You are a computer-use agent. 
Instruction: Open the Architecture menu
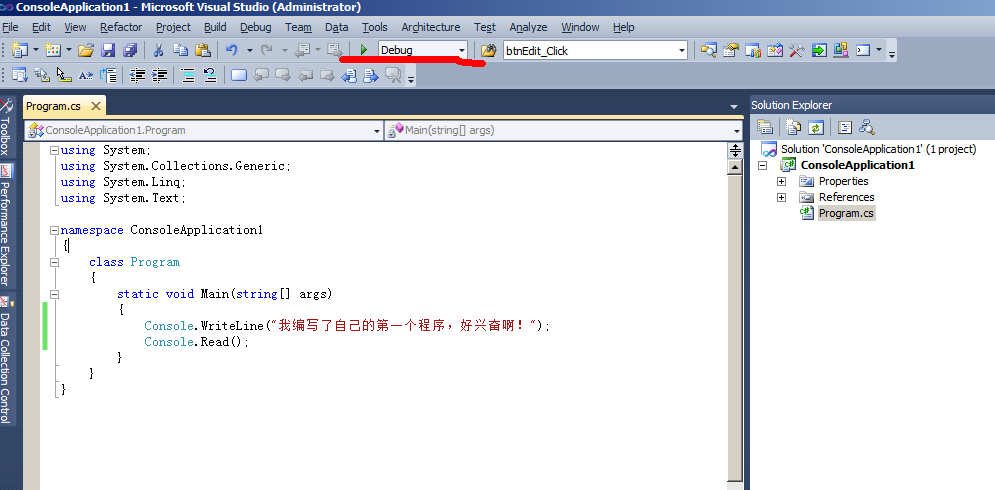pyautogui.click(x=431, y=27)
